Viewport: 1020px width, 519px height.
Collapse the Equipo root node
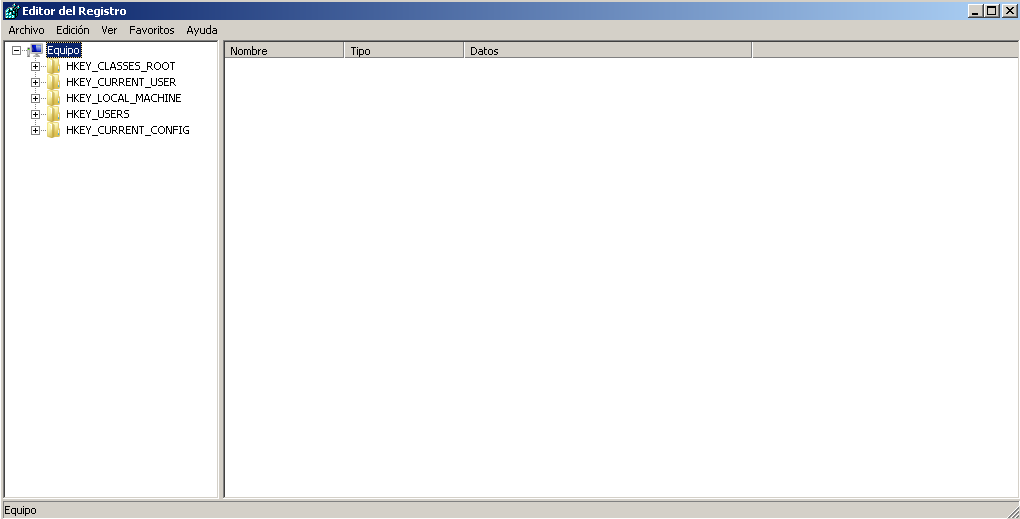point(16,50)
